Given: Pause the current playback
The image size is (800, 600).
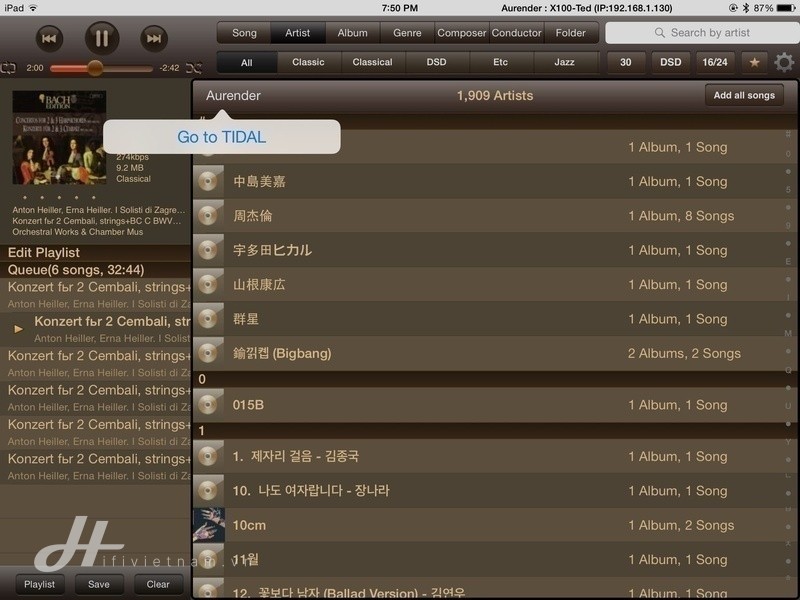Looking at the screenshot, I should 102,38.
